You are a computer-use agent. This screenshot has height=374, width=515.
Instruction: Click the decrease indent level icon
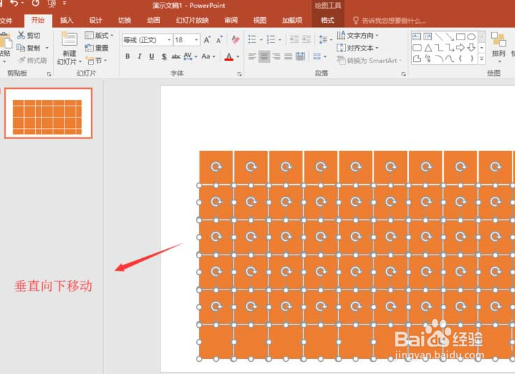pyautogui.click(x=294, y=40)
